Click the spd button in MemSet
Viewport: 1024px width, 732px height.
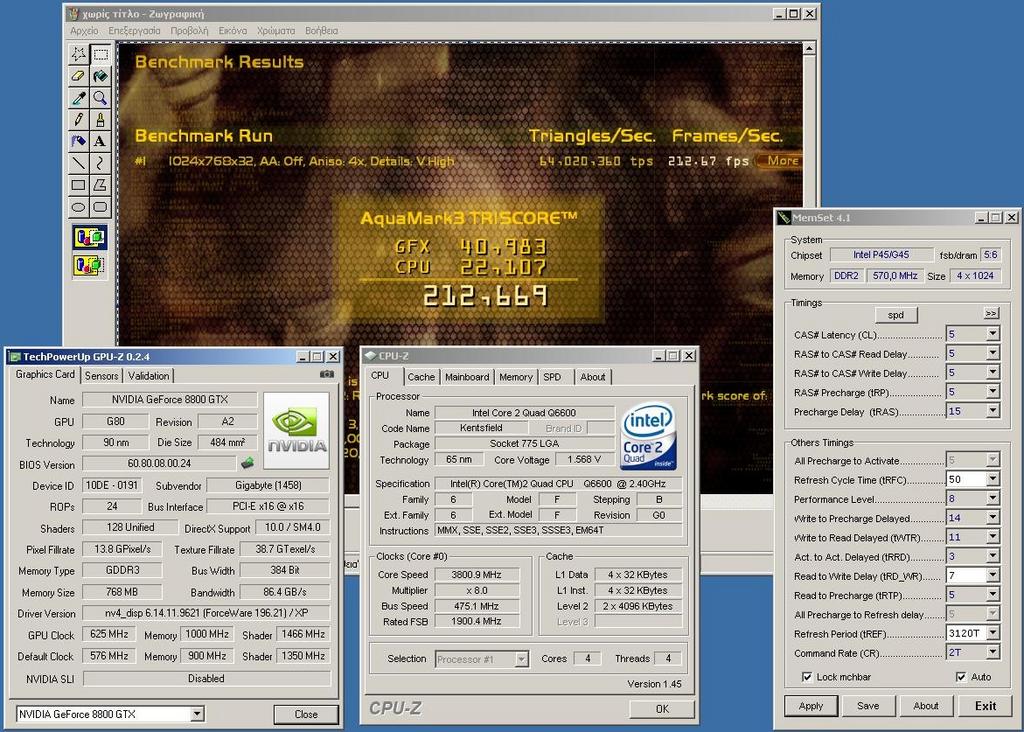click(x=895, y=315)
